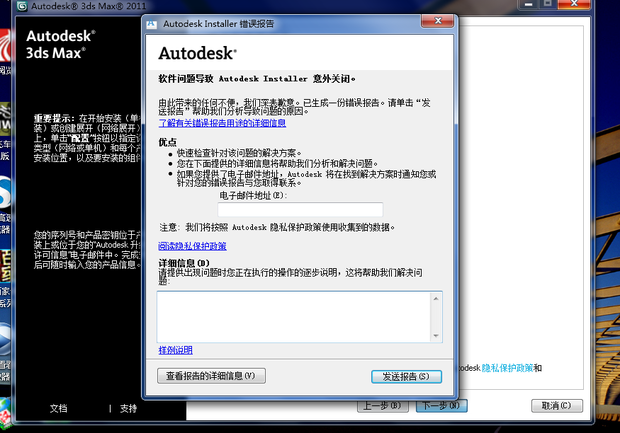Viewport: 620px width, 433px height.
Task: Click the details text area scroll down arrow
Action: 436,336
